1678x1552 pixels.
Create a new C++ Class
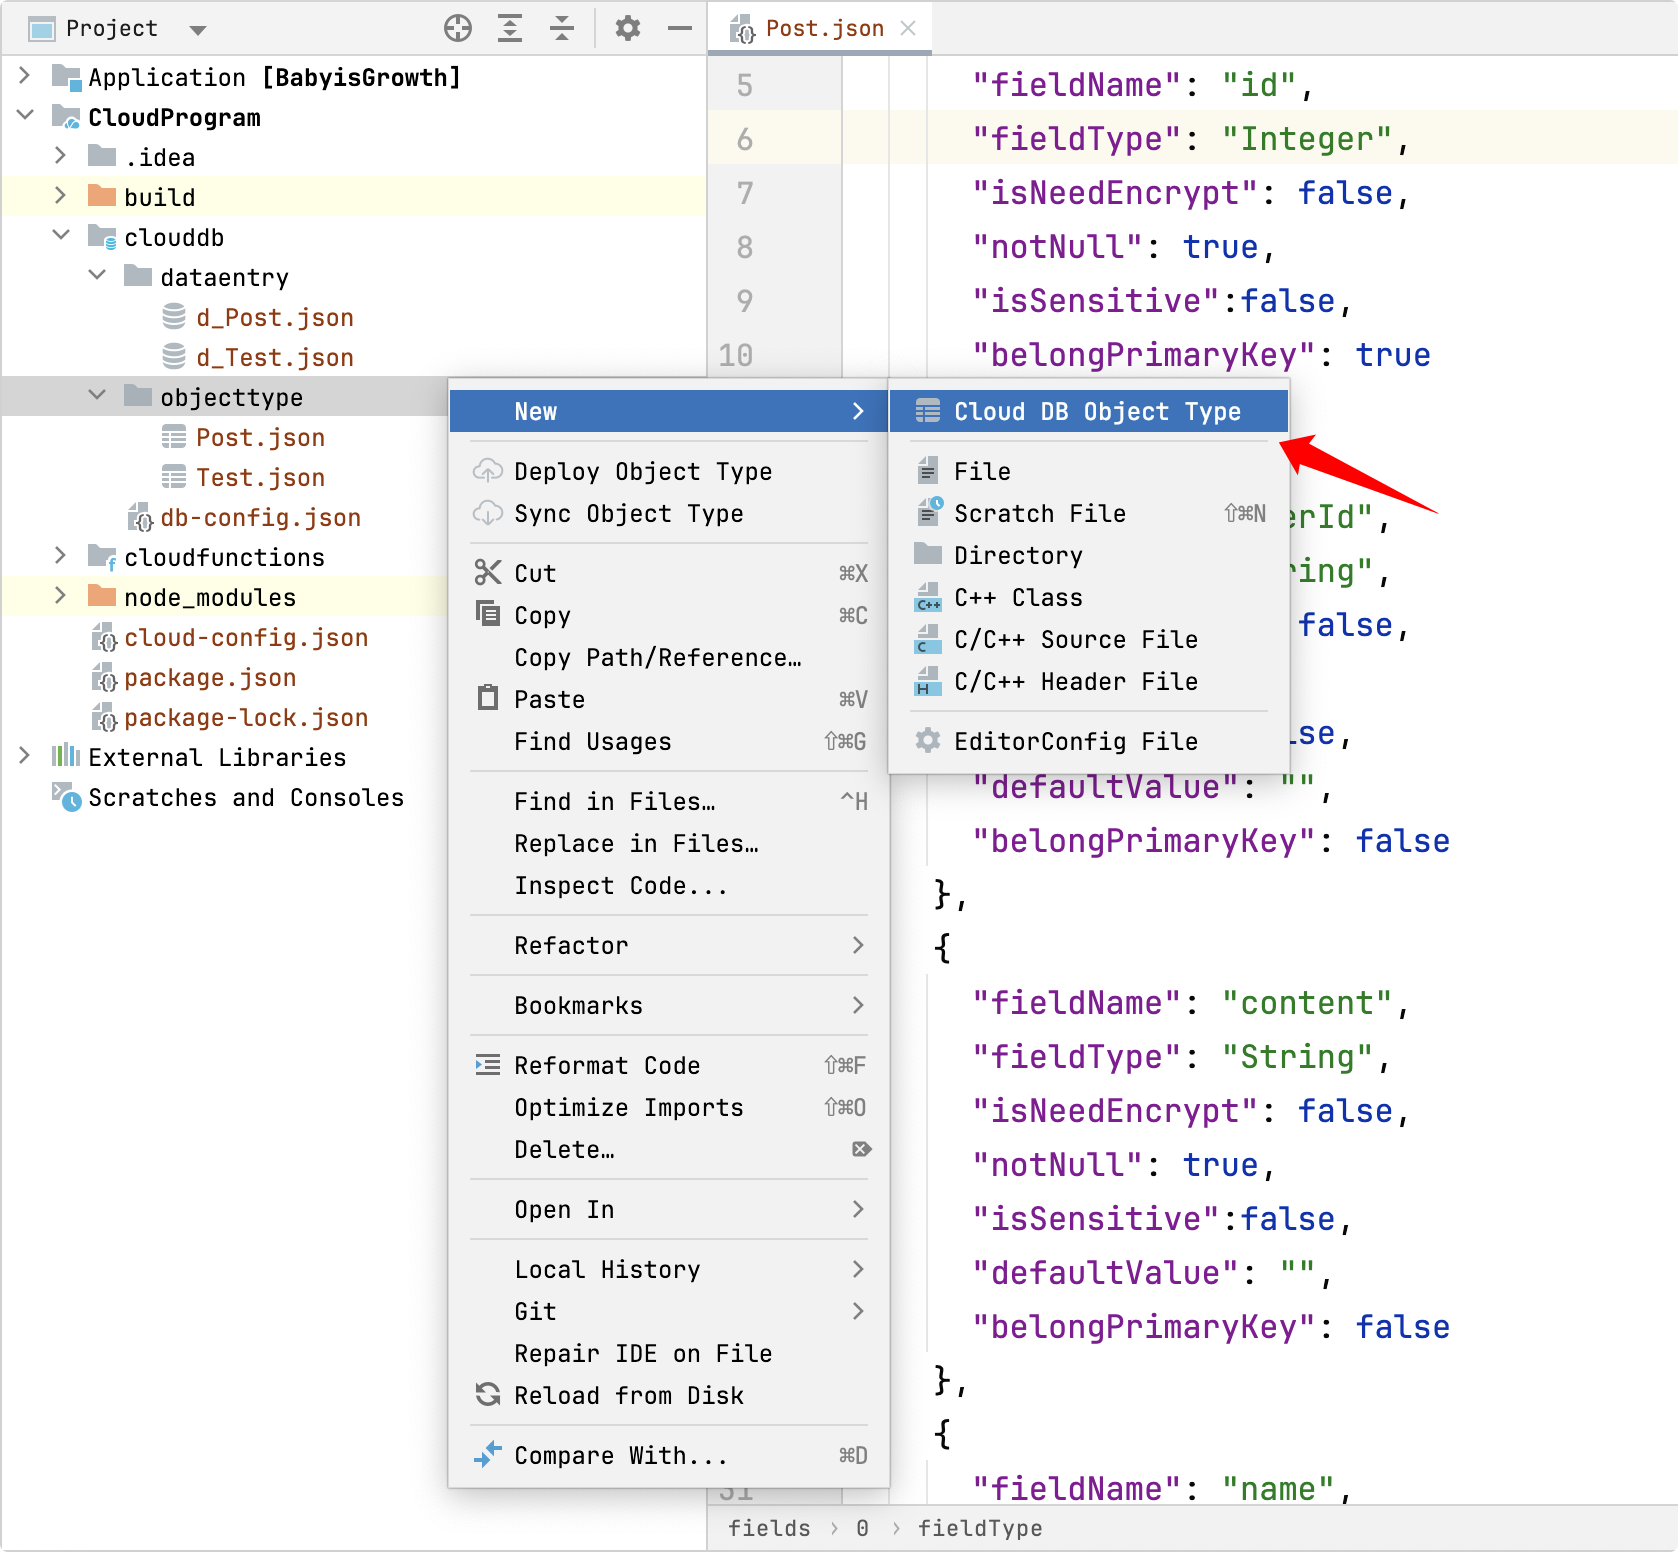click(x=1088, y=597)
